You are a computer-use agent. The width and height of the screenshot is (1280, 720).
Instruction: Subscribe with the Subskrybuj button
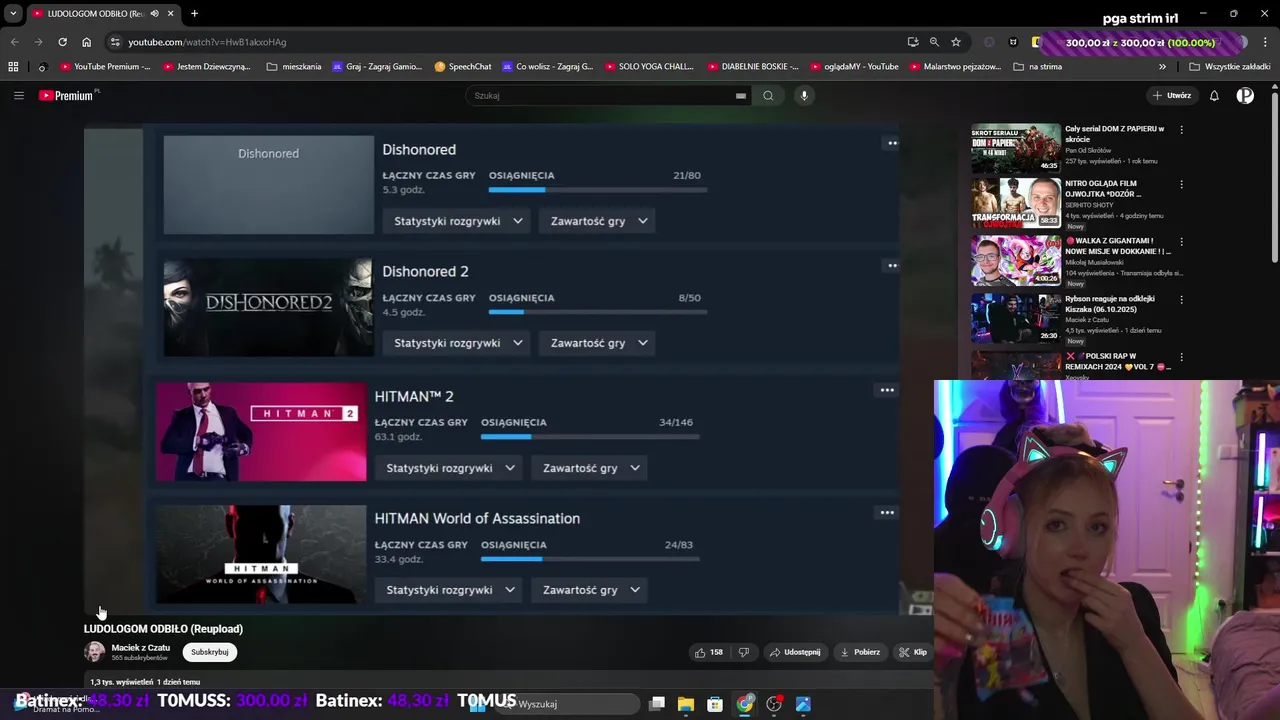[x=210, y=652]
